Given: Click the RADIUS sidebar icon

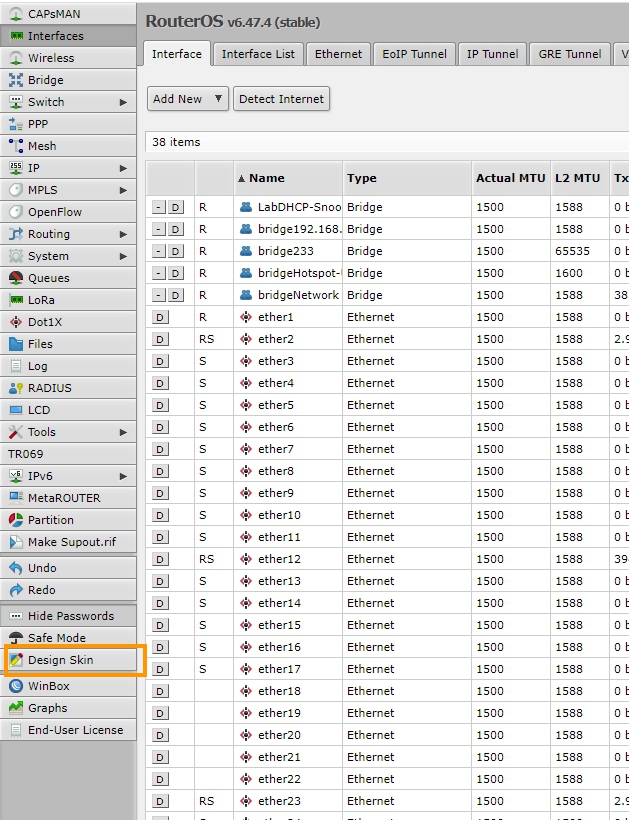Looking at the screenshot, I should (16, 388).
